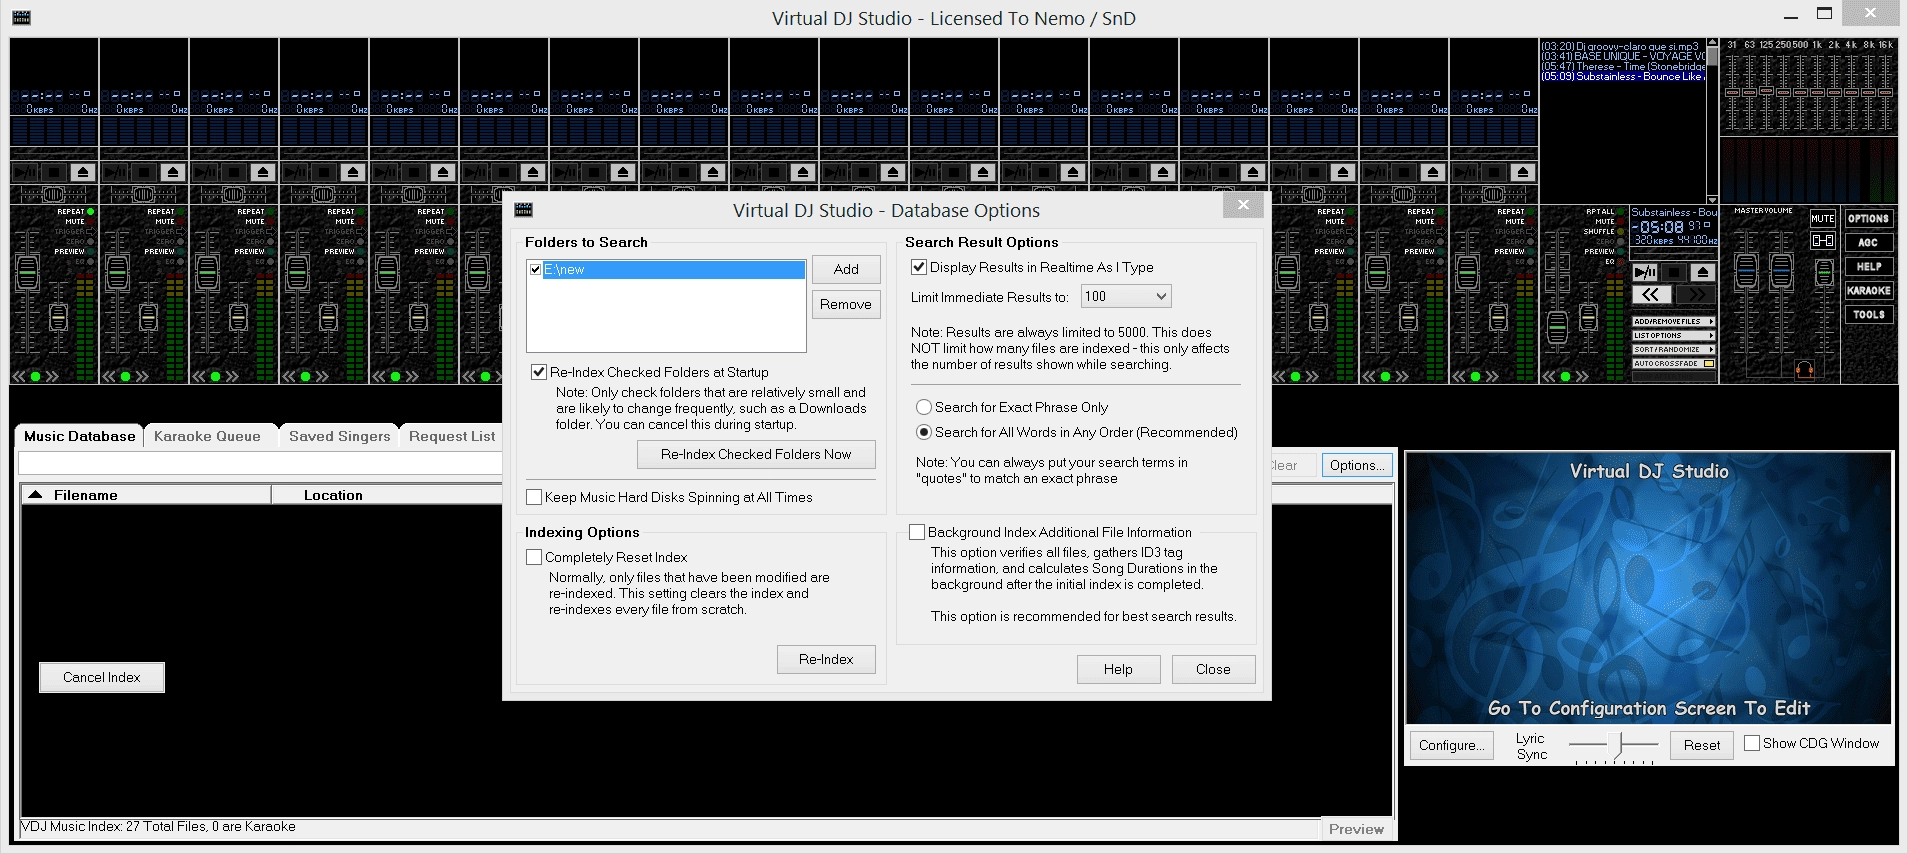Click the left double-arrow under the SHUFFLE deck
Screen dimensions: 1908x854
click(x=1549, y=377)
